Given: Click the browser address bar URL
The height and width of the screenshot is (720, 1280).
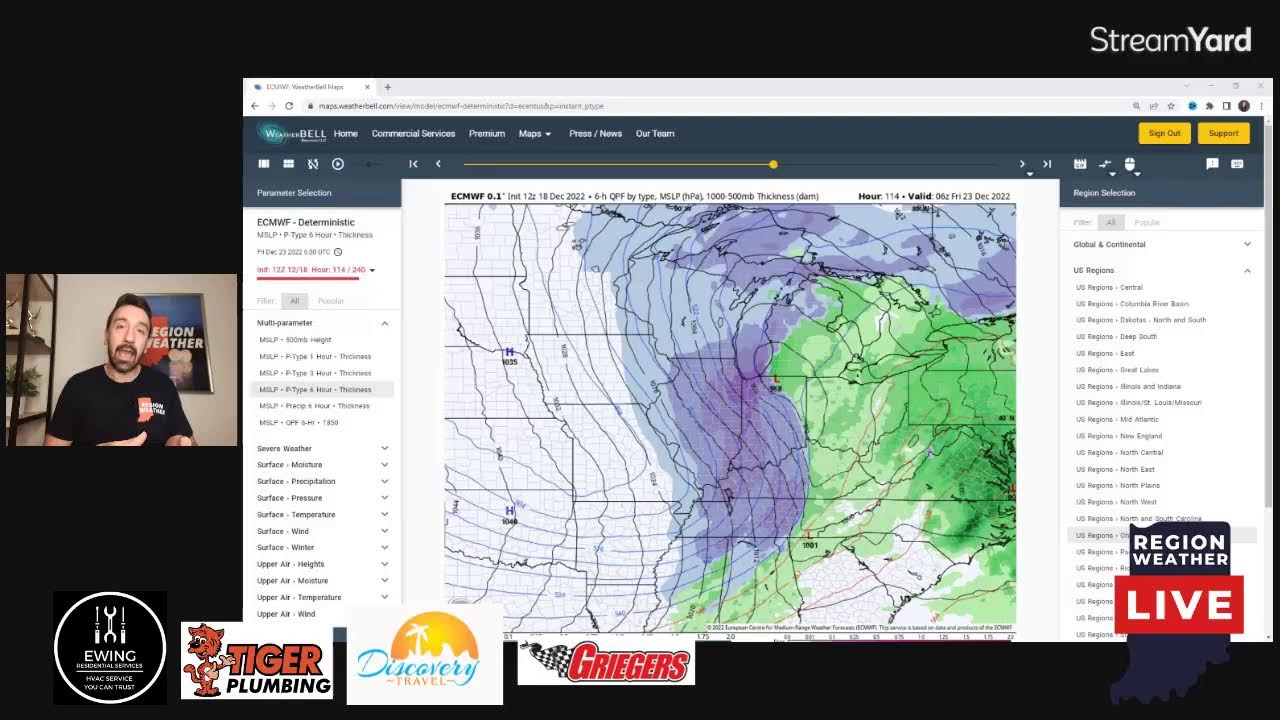Looking at the screenshot, I should 461,106.
